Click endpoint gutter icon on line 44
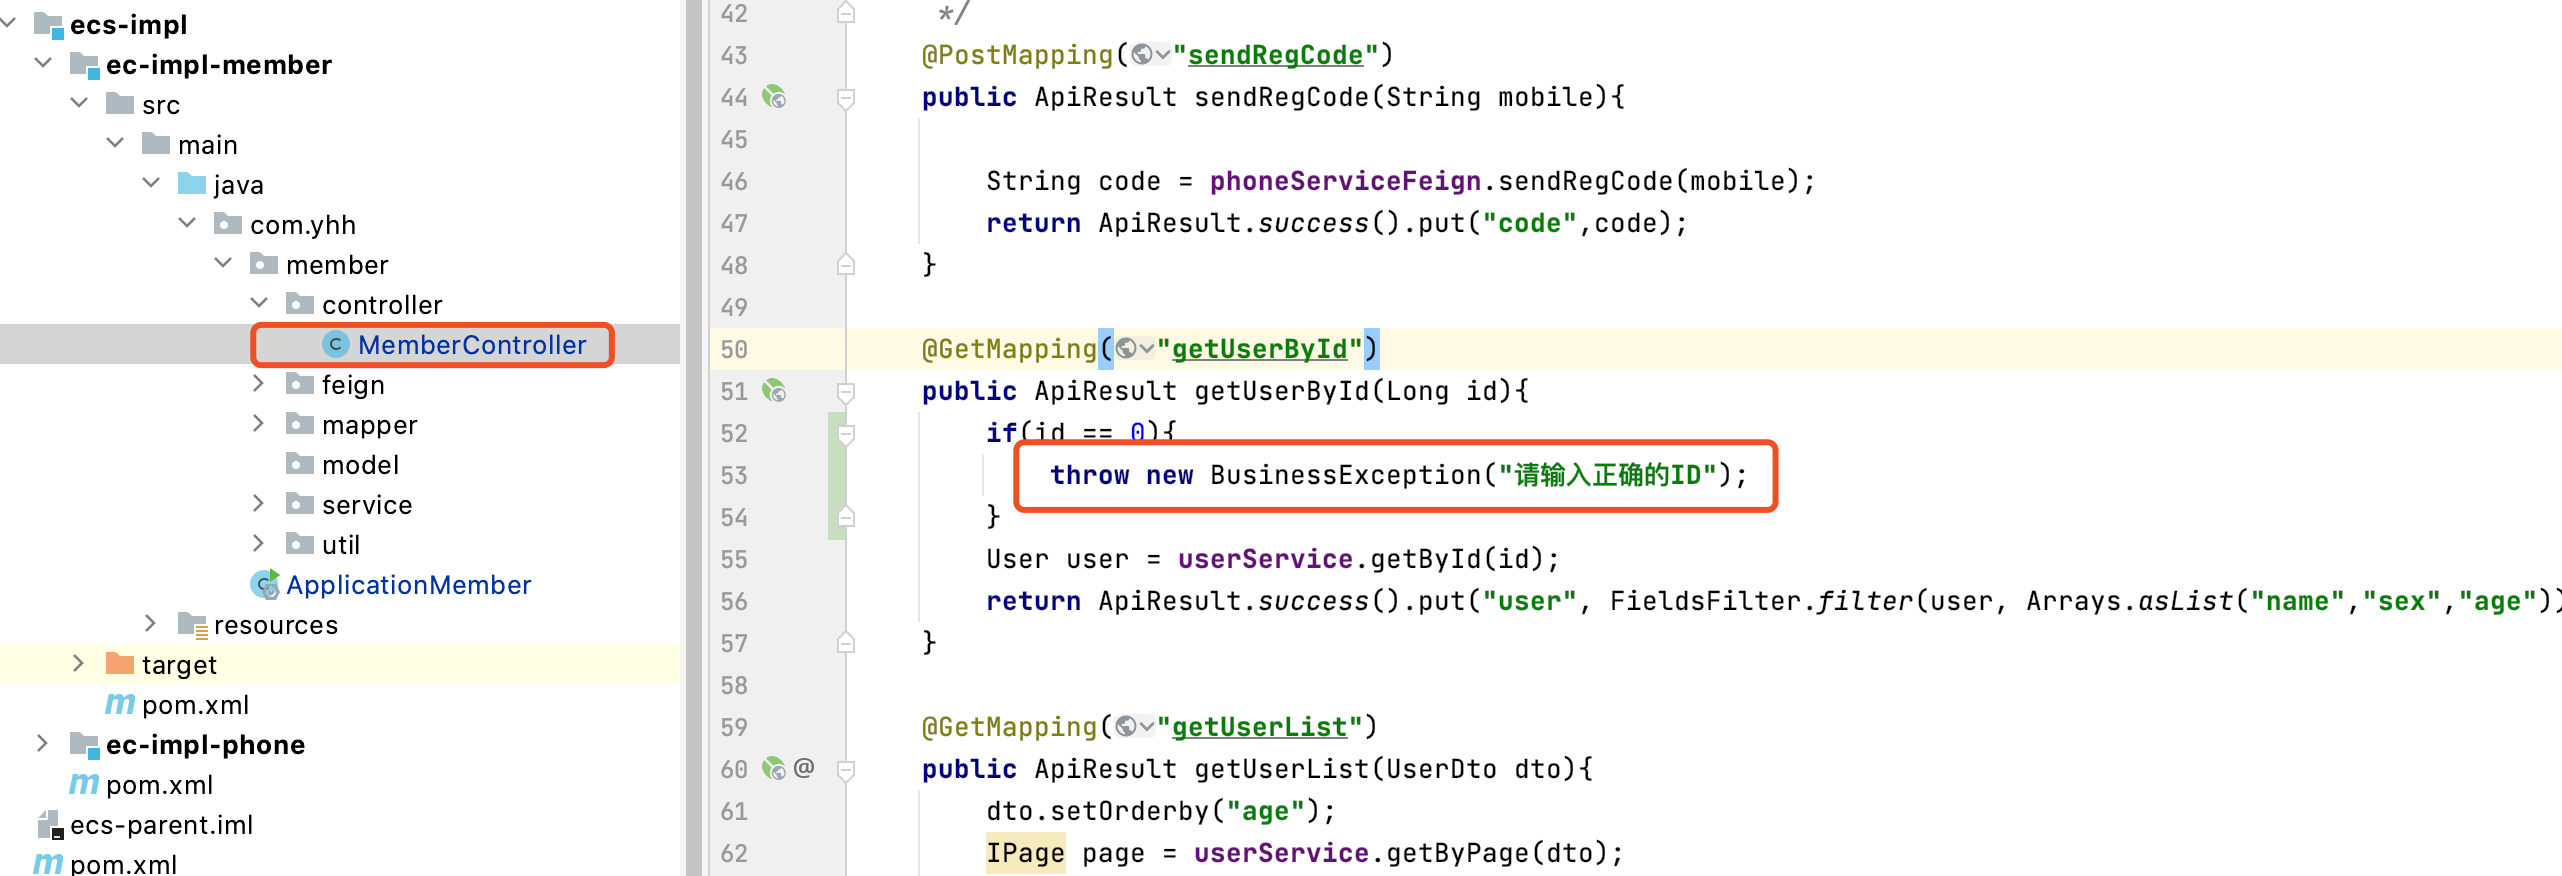Screen dimensions: 2562x876 point(774,97)
